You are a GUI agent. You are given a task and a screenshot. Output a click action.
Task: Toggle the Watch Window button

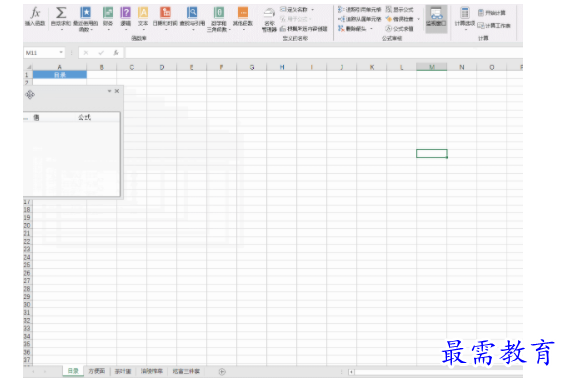point(436,18)
